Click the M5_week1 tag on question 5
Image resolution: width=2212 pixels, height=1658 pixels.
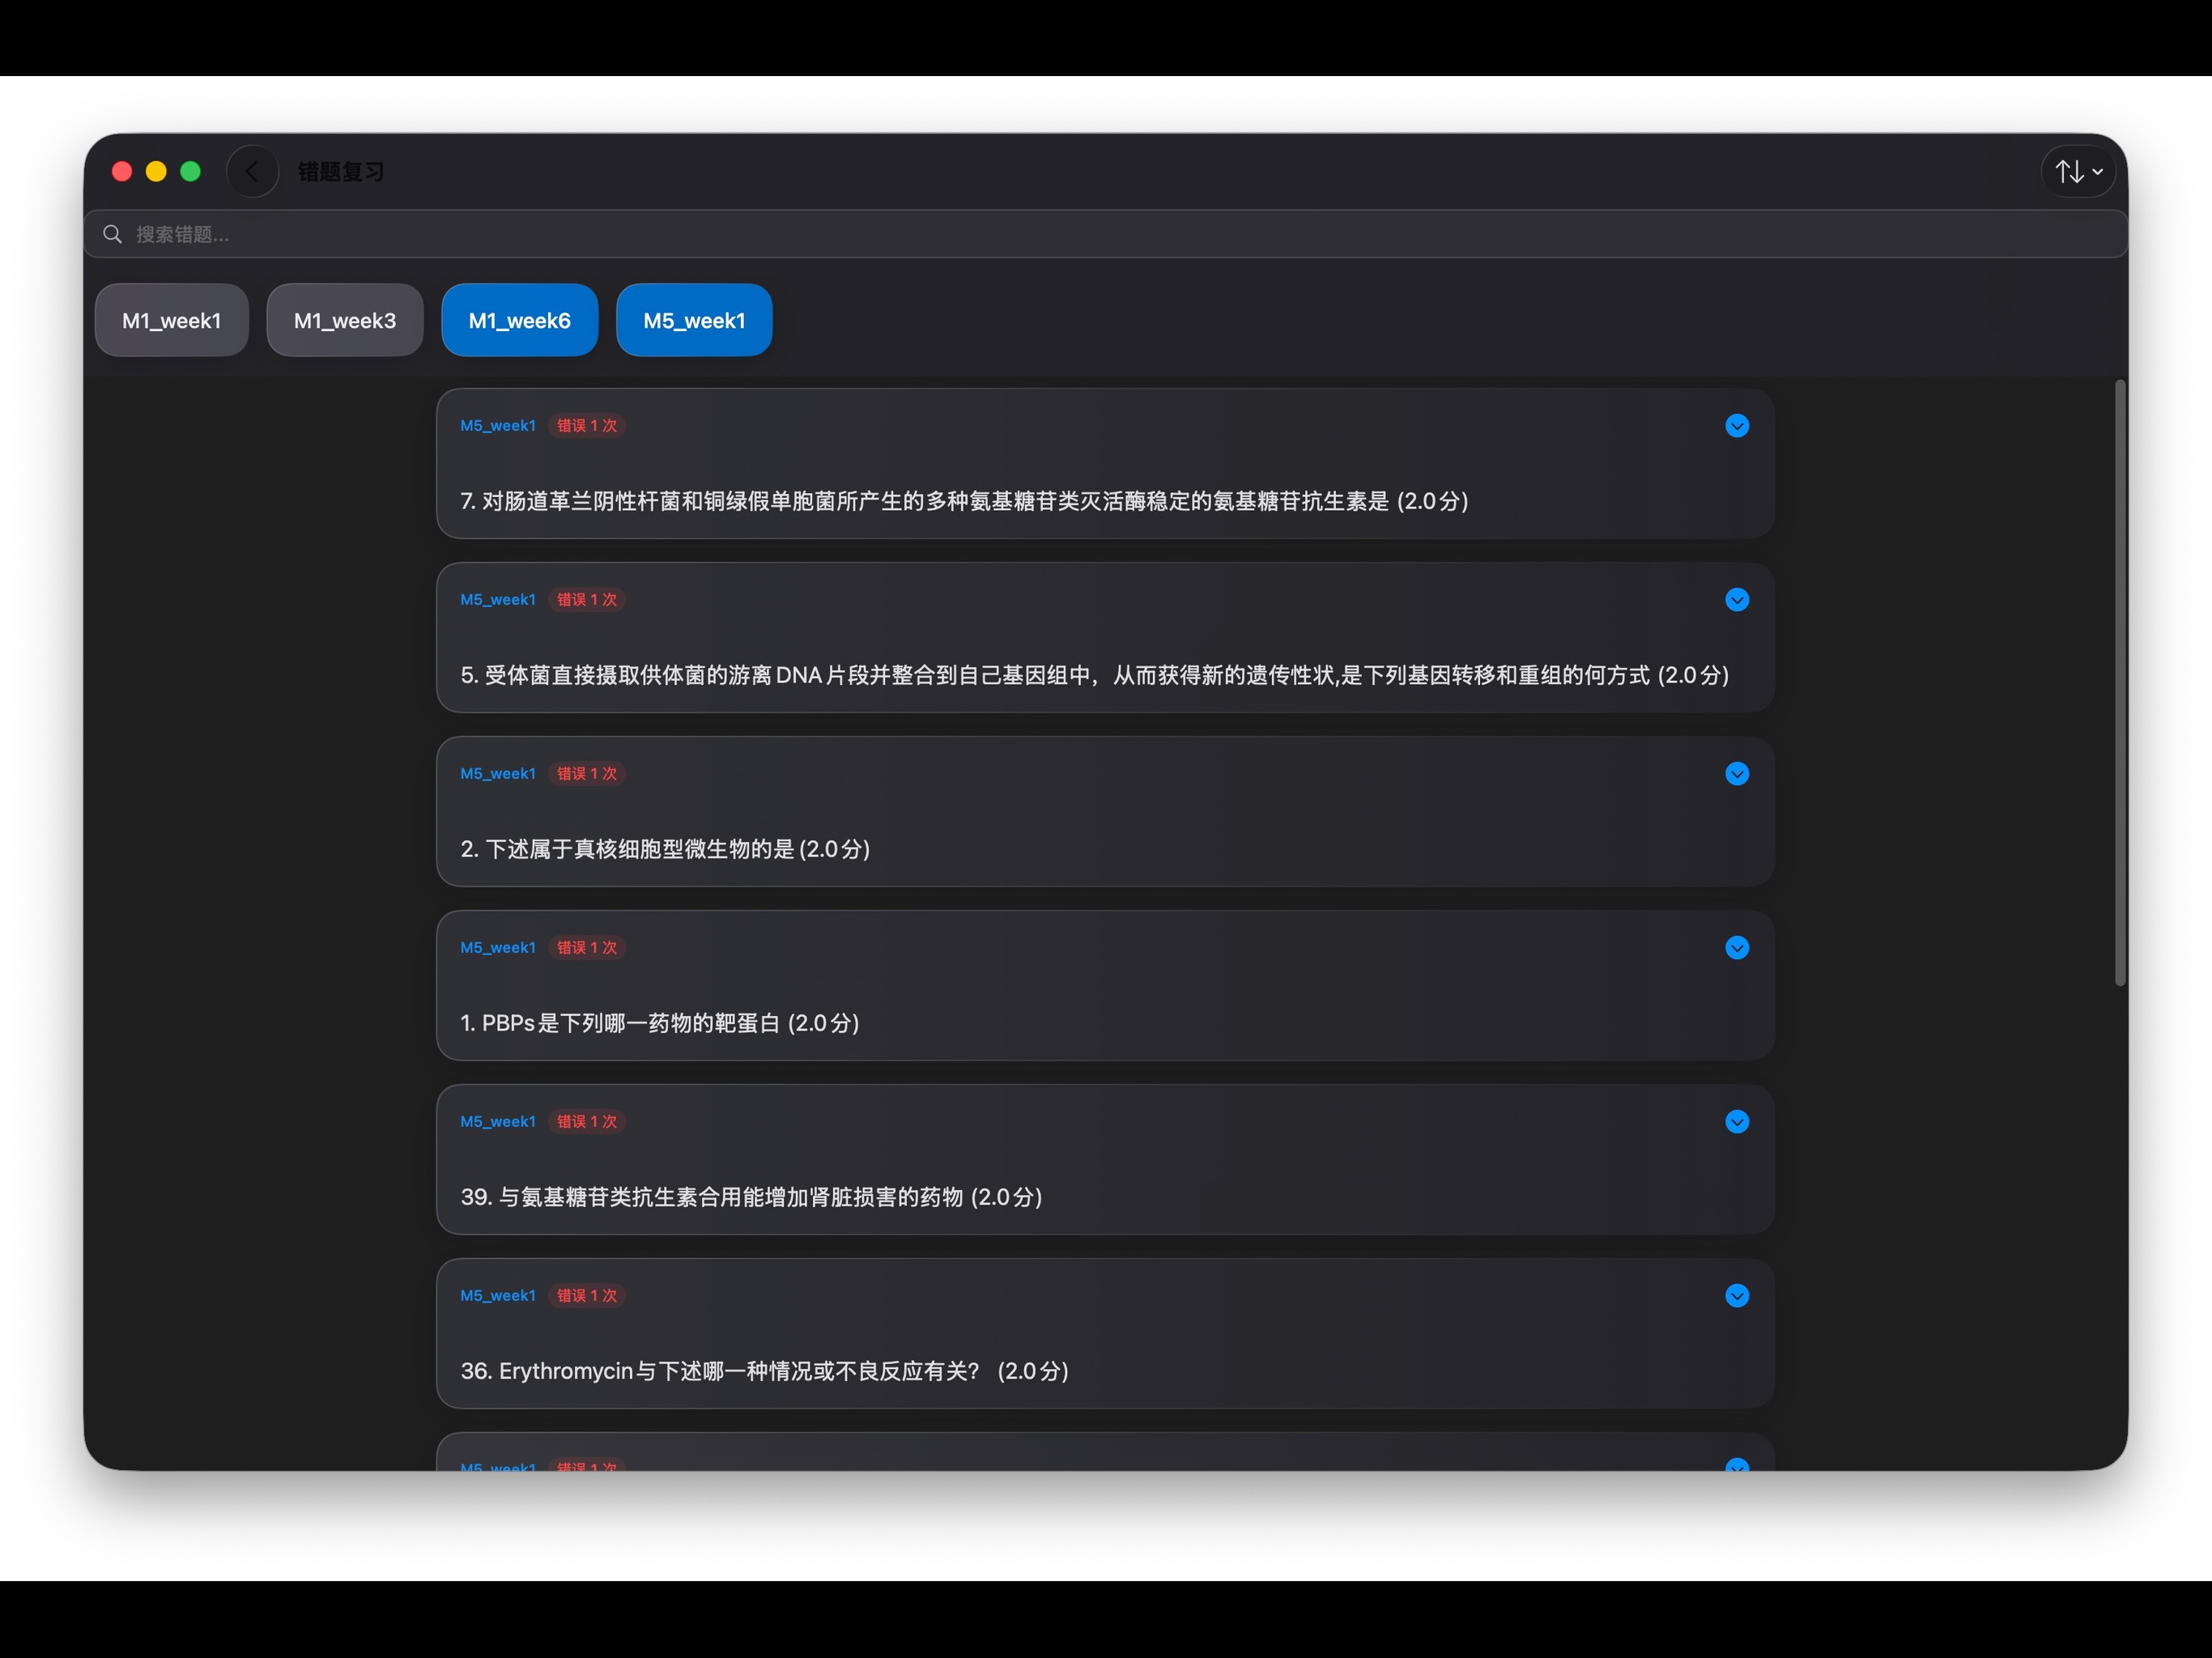(x=498, y=600)
